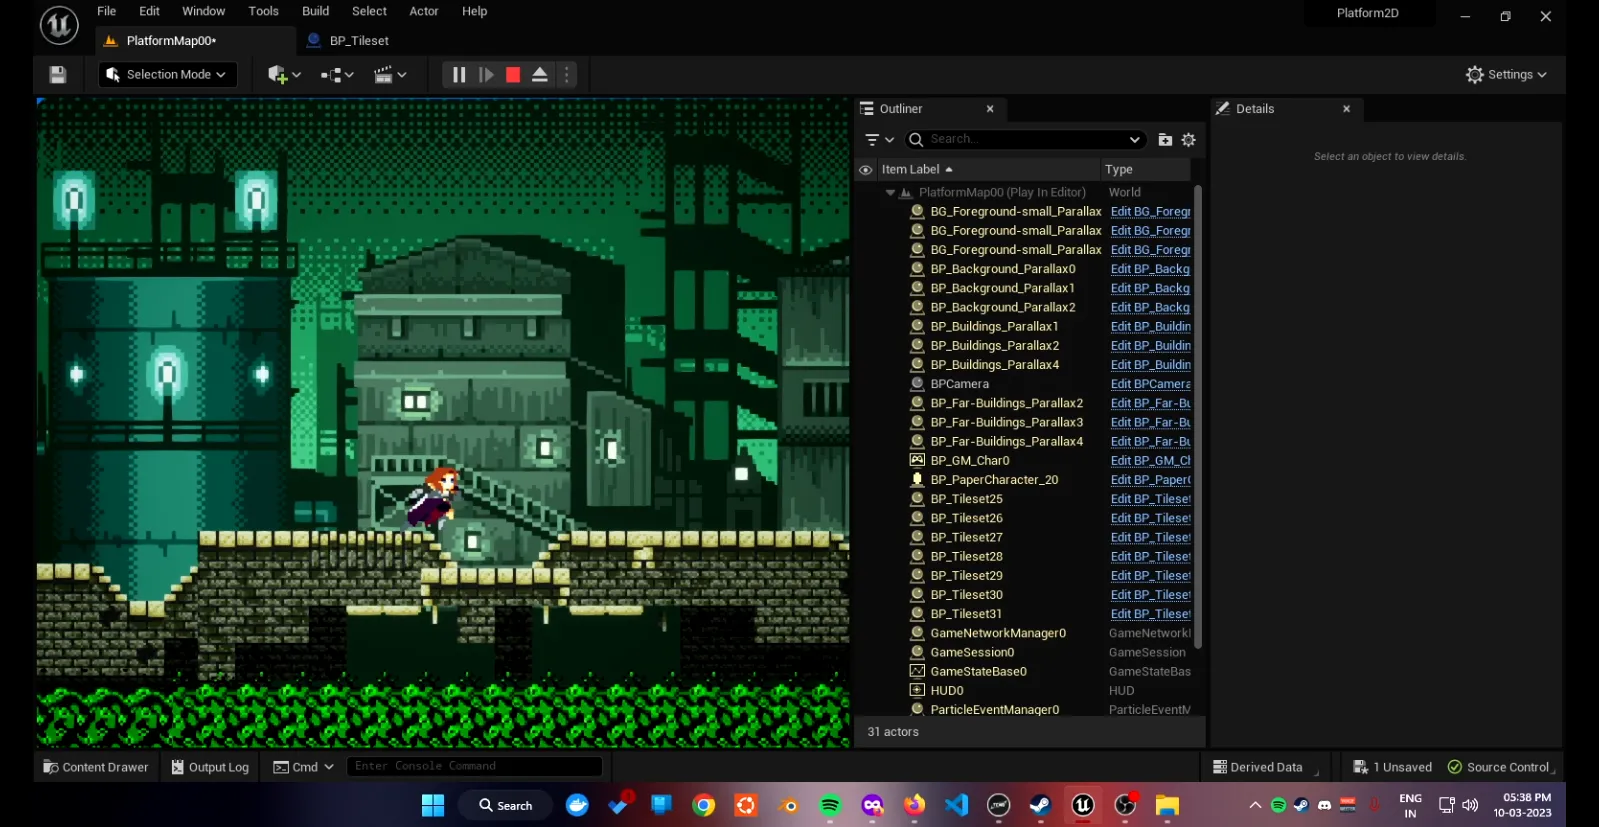This screenshot has width=1599, height=827.
Task: Open the quick add content dropdown
Action: (x=284, y=75)
